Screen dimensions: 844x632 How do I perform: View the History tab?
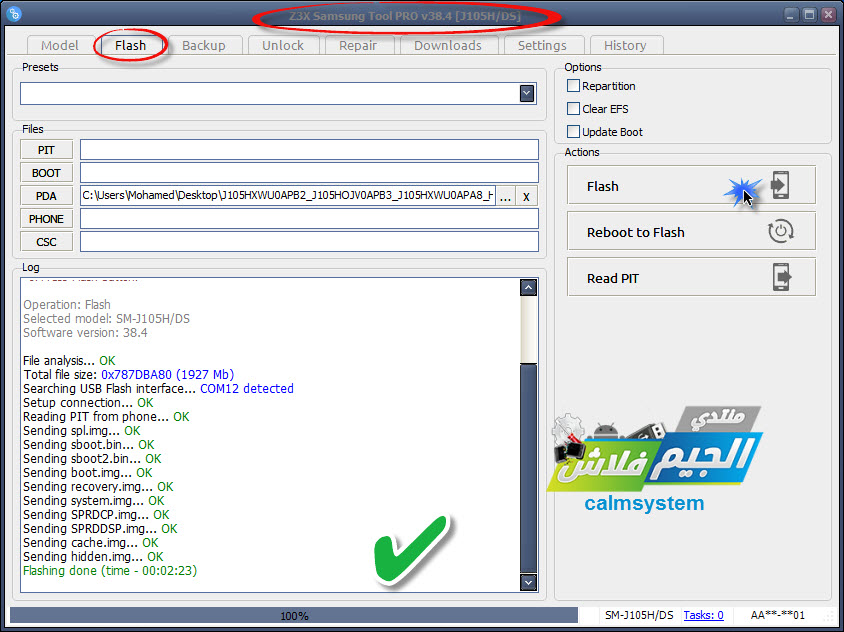pyautogui.click(x=625, y=45)
